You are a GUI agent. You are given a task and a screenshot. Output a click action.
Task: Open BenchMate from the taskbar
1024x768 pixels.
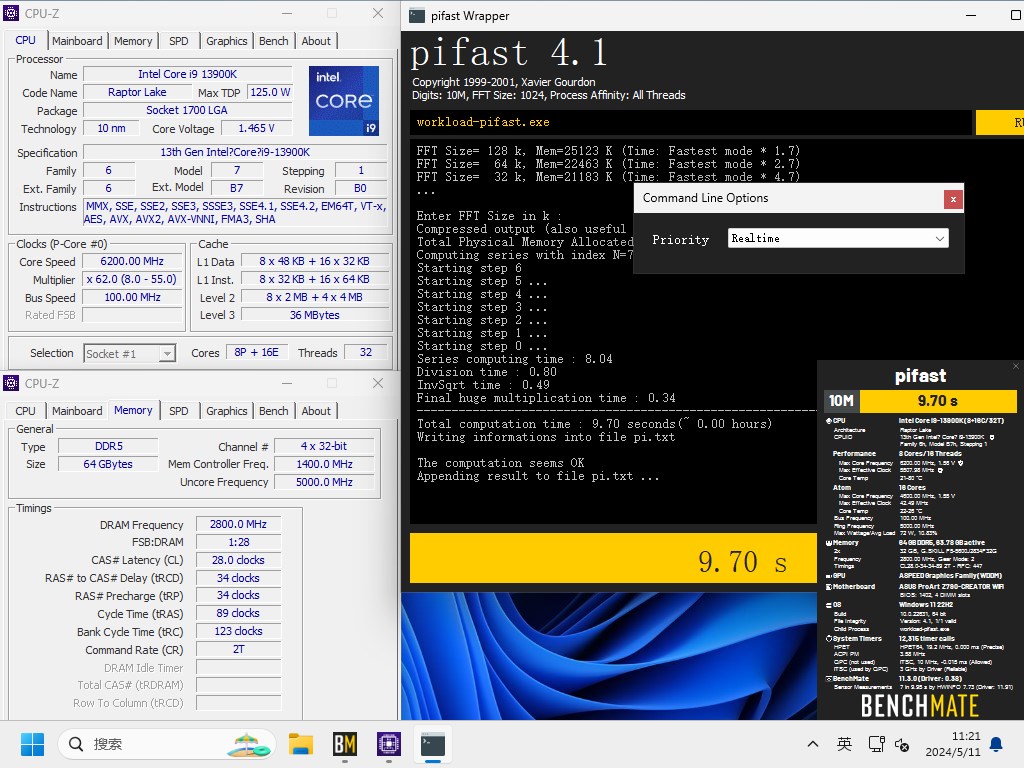pos(344,744)
